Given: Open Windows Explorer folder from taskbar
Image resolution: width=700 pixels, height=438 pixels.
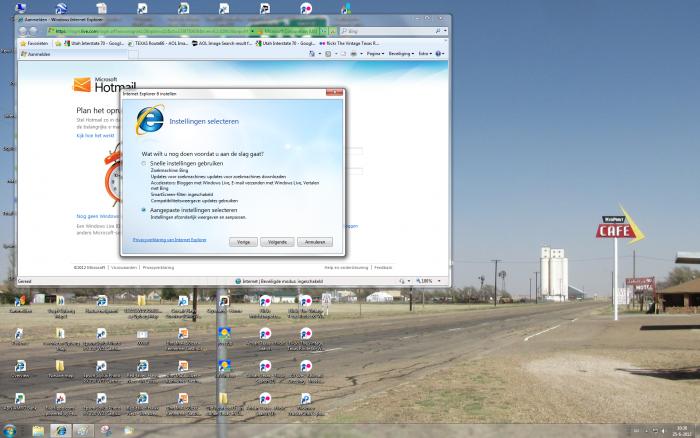Looking at the screenshot, I should pyautogui.click(x=38, y=430).
